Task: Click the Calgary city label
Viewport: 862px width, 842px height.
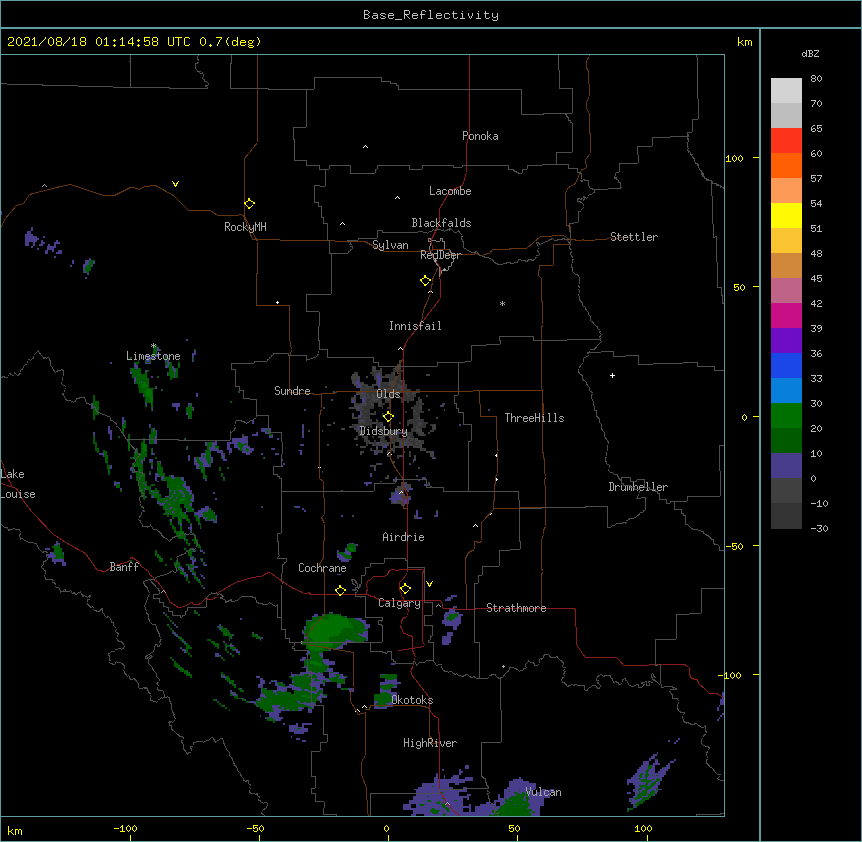Action: [x=399, y=603]
